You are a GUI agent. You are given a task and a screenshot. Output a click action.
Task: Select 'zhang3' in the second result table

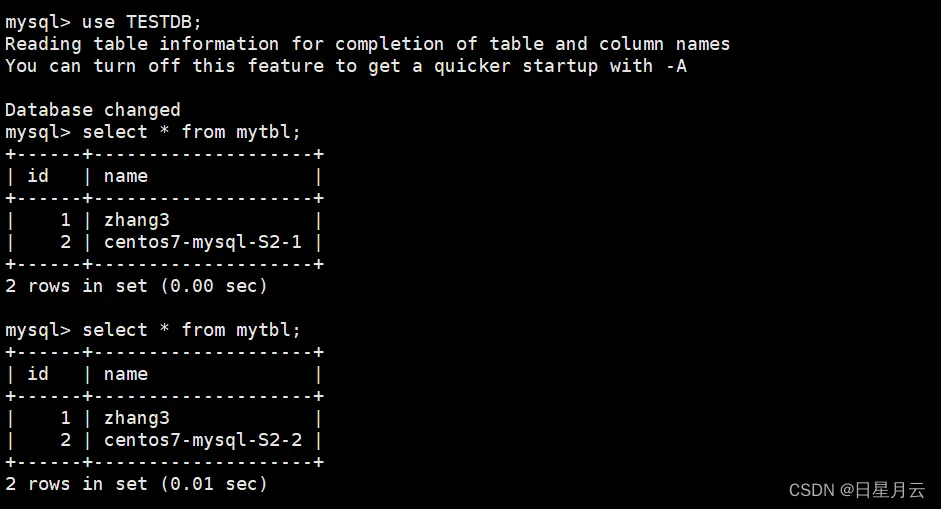pyautogui.click(x=137, y=418)
